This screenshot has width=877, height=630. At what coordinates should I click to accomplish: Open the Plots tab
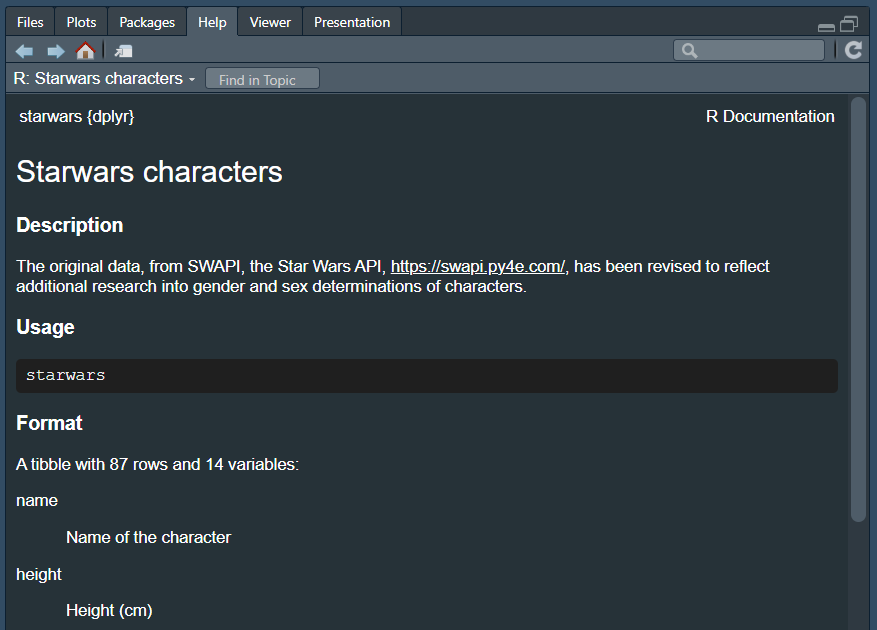click(x=81, y=22)
